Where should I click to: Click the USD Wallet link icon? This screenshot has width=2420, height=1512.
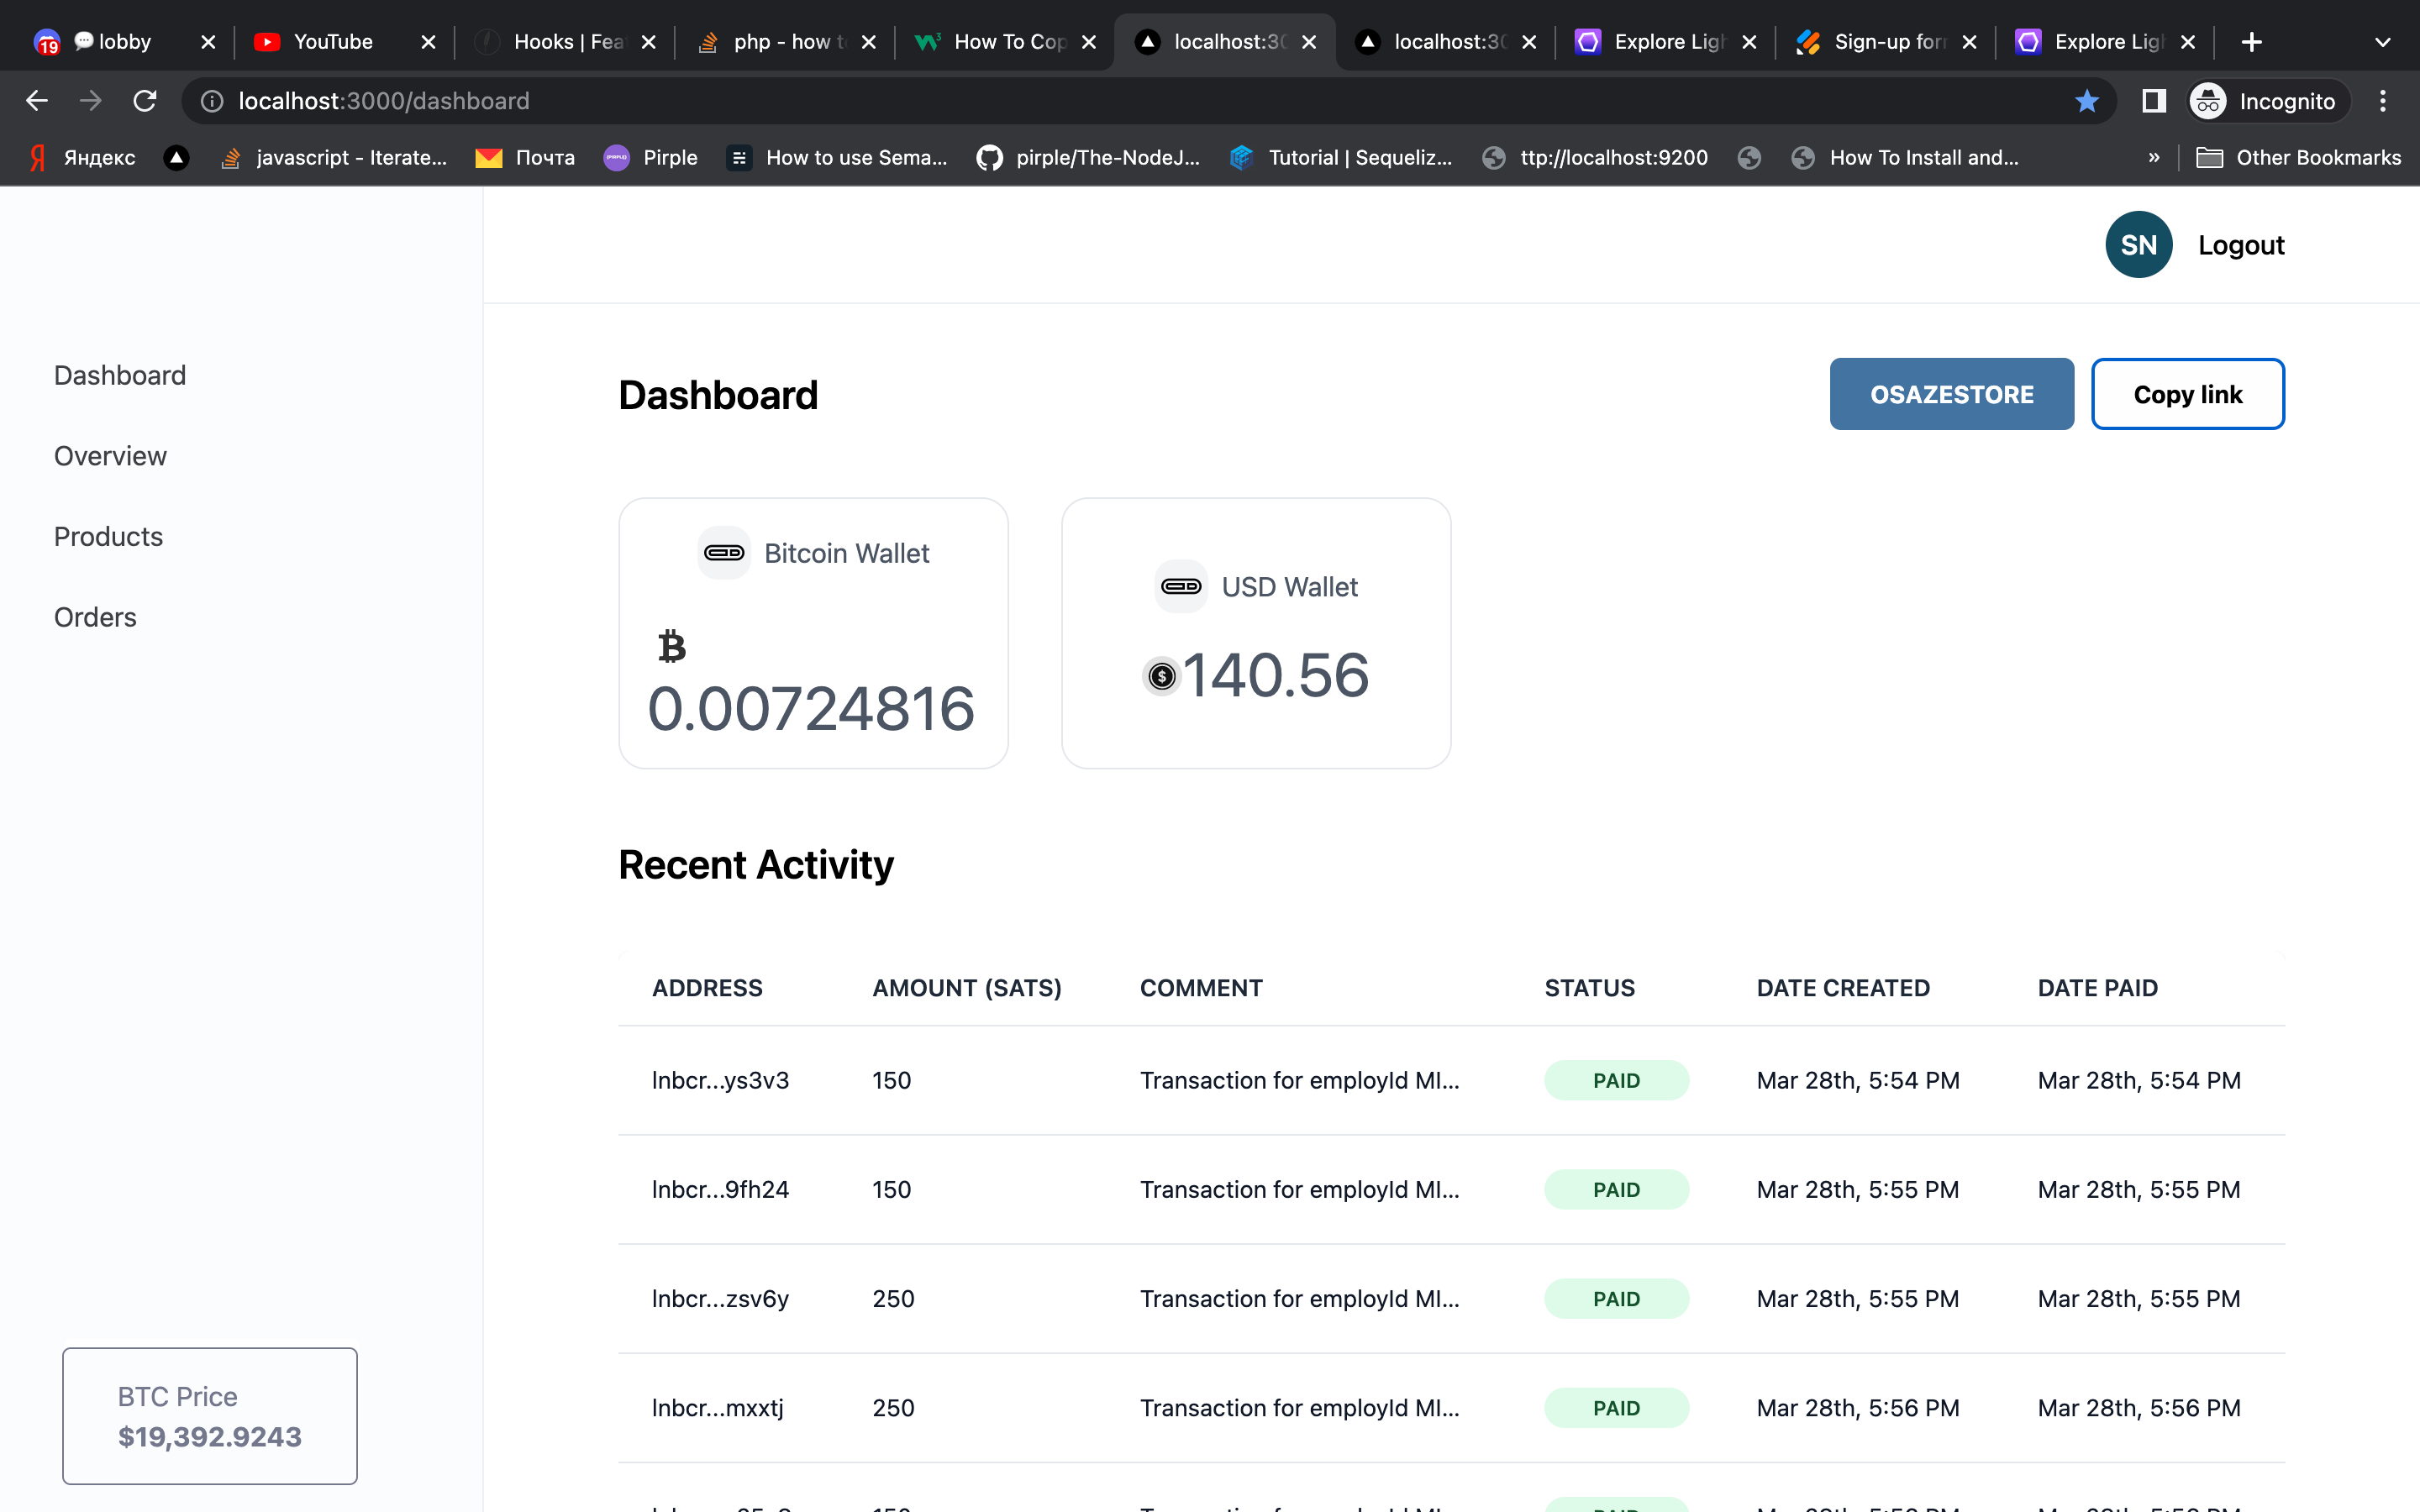(1181, 586)
